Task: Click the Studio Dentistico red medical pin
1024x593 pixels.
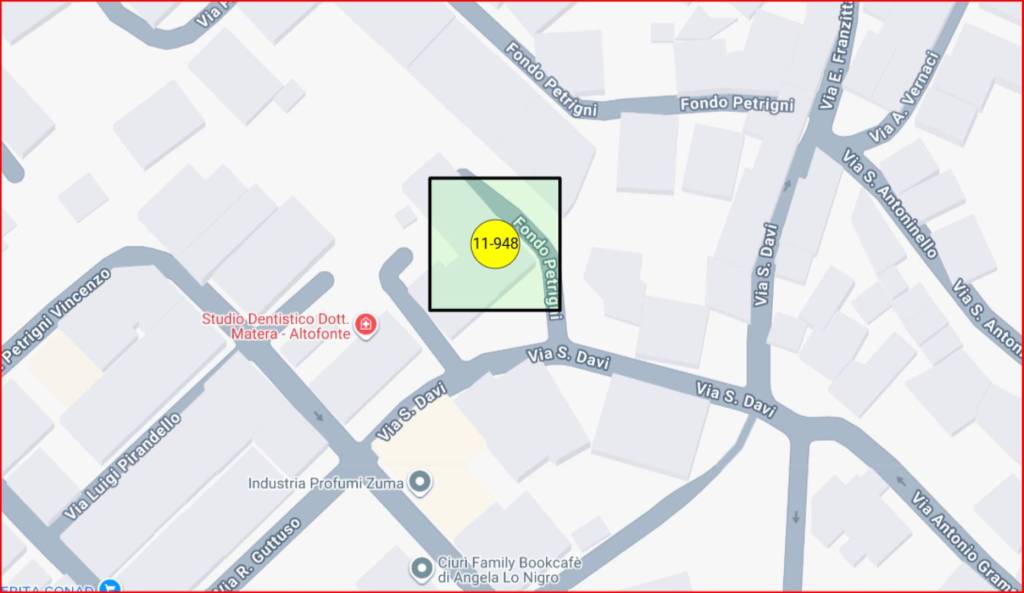Action: click(x=366, y=325)
